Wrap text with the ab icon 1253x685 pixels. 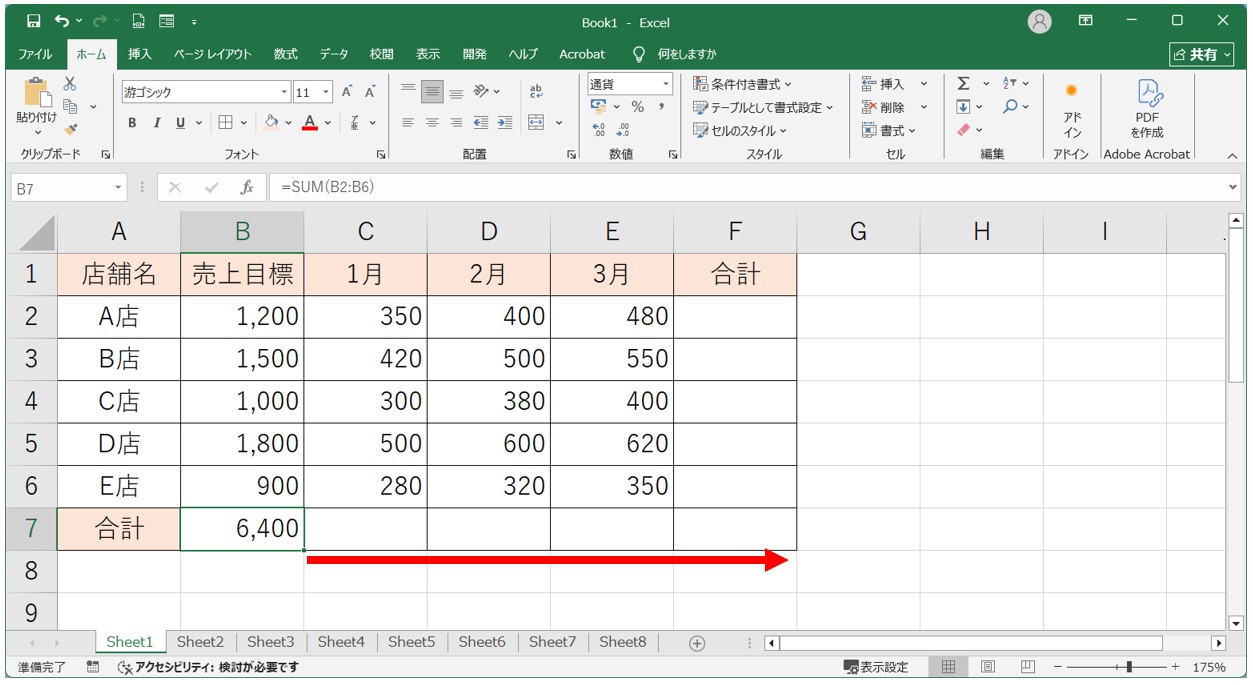click(536, 91)
